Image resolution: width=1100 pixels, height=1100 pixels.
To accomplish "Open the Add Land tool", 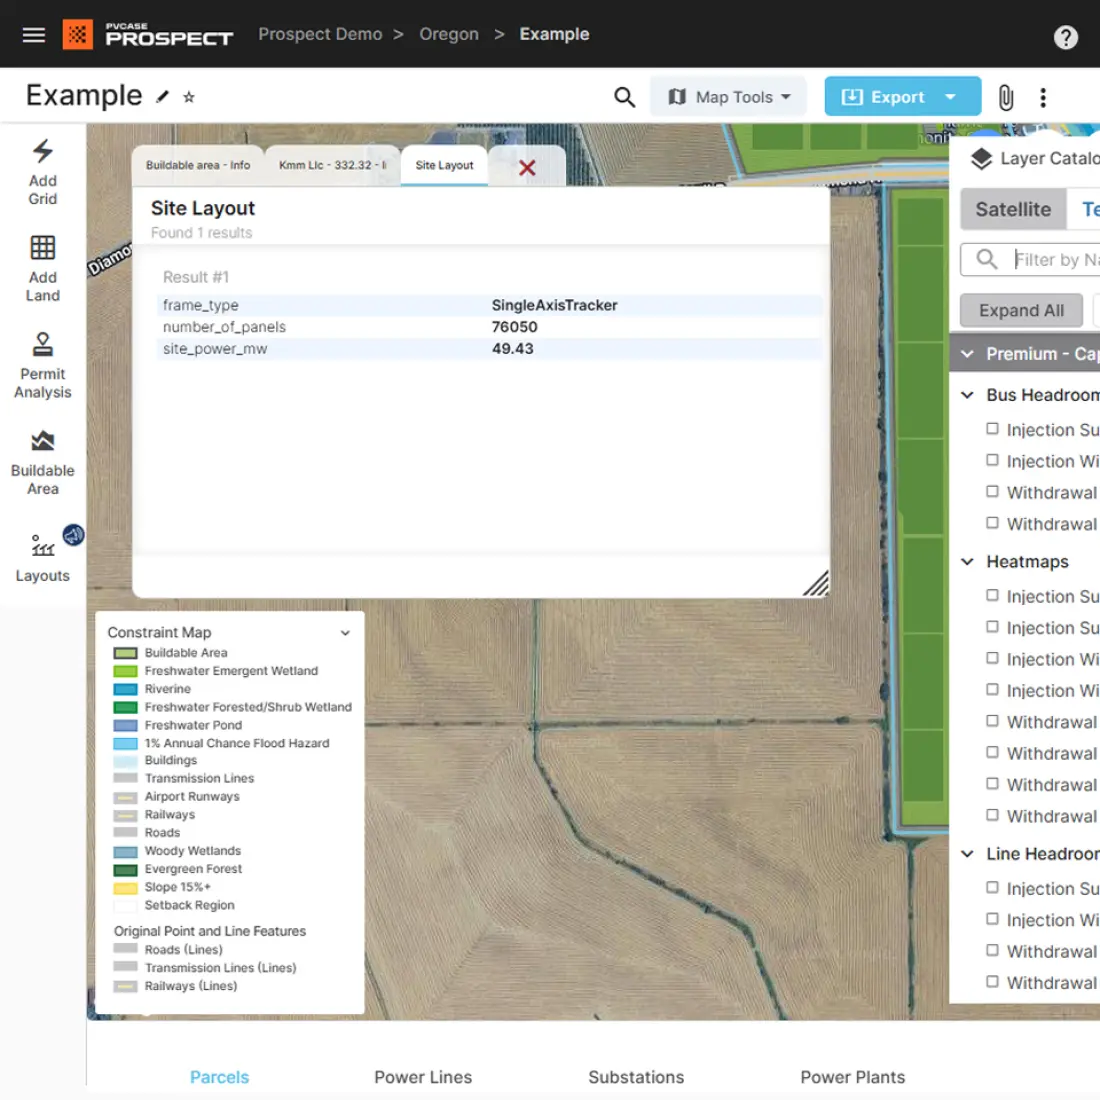I will pyautogui.click(x=41, y=265).
